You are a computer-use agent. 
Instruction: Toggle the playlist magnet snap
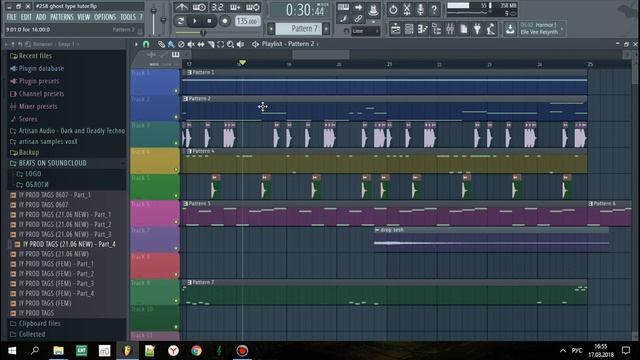146,44
